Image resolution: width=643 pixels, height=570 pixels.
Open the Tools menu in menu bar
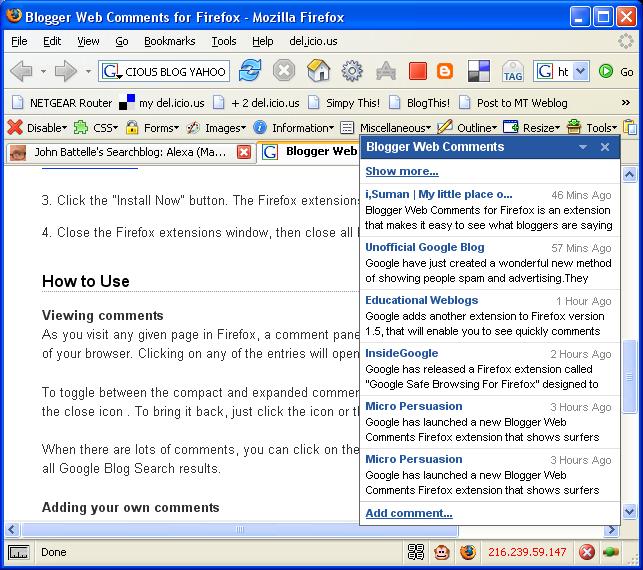point(223,41)
